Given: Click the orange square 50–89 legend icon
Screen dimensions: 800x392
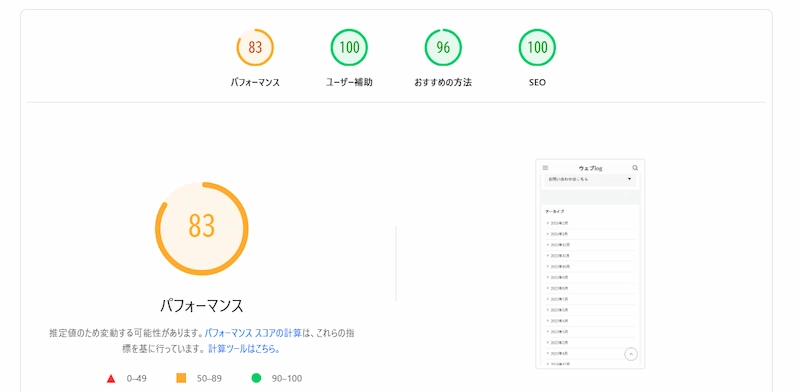Looking at the screenshot, I should [181, 378].
